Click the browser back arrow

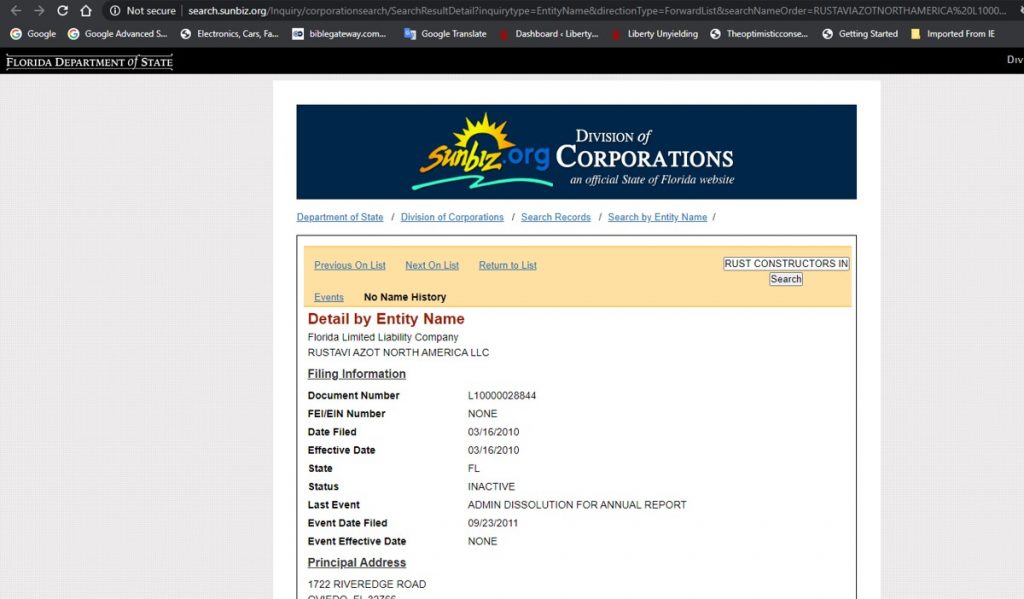coord(16,10)
